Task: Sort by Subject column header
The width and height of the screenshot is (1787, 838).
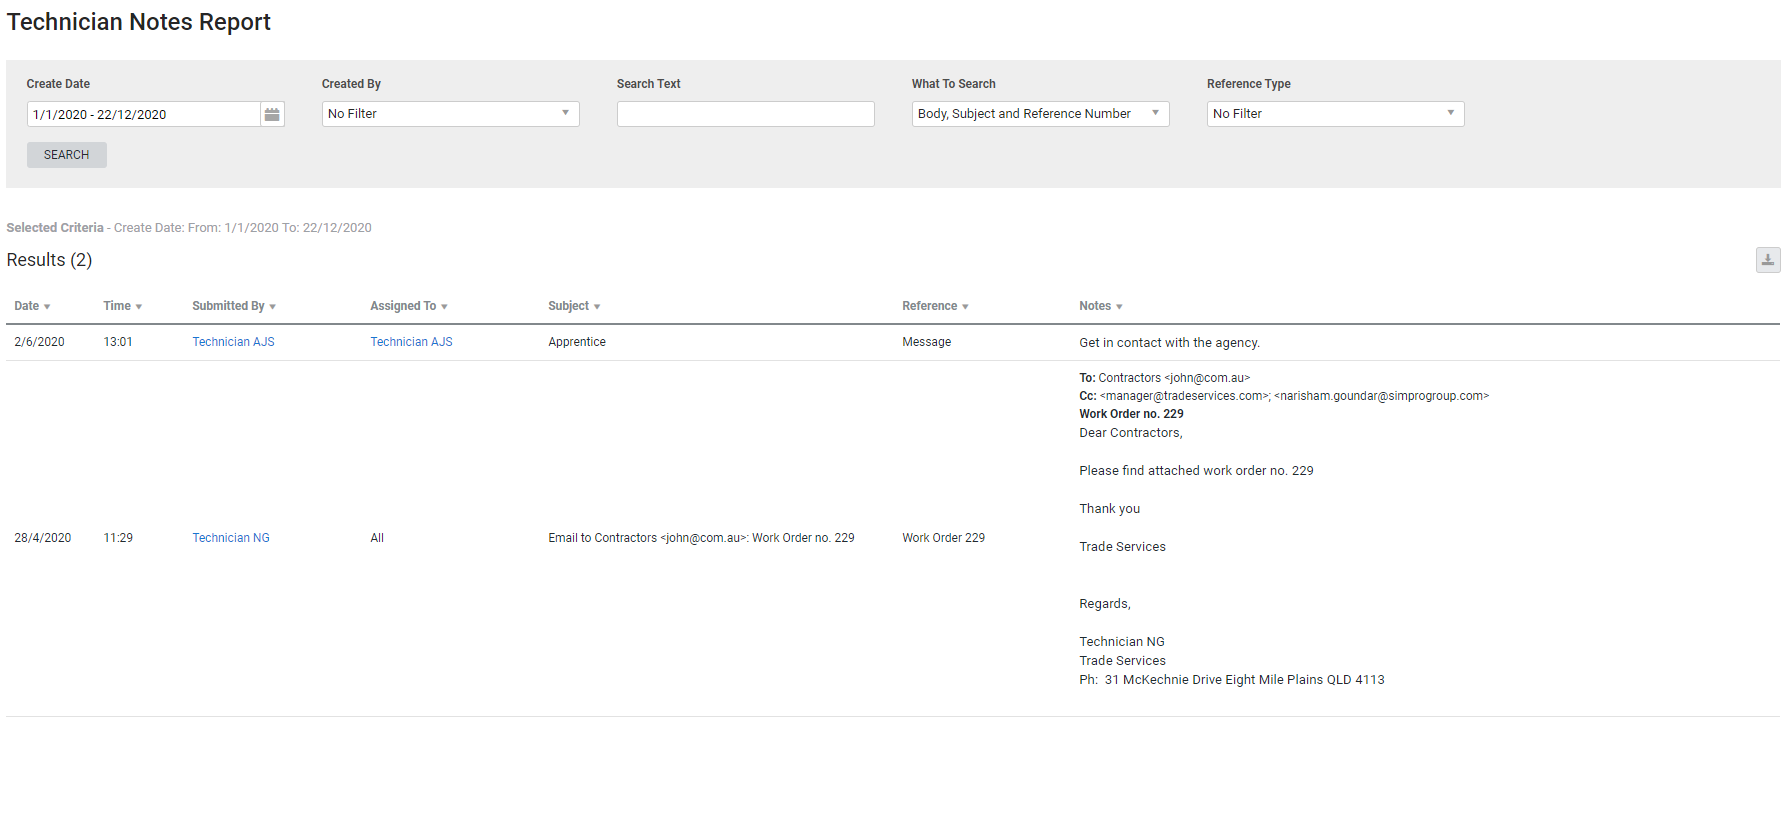Action: tap(574, 306)
